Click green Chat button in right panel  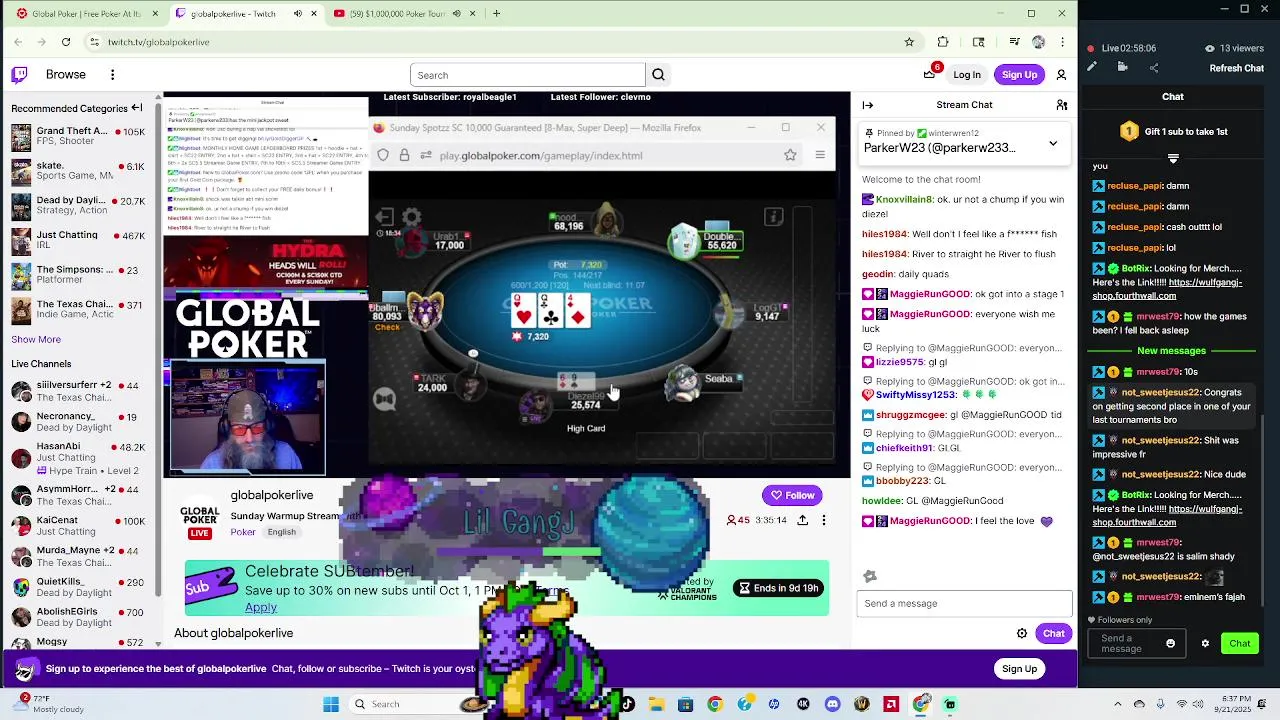(1240, 644)
